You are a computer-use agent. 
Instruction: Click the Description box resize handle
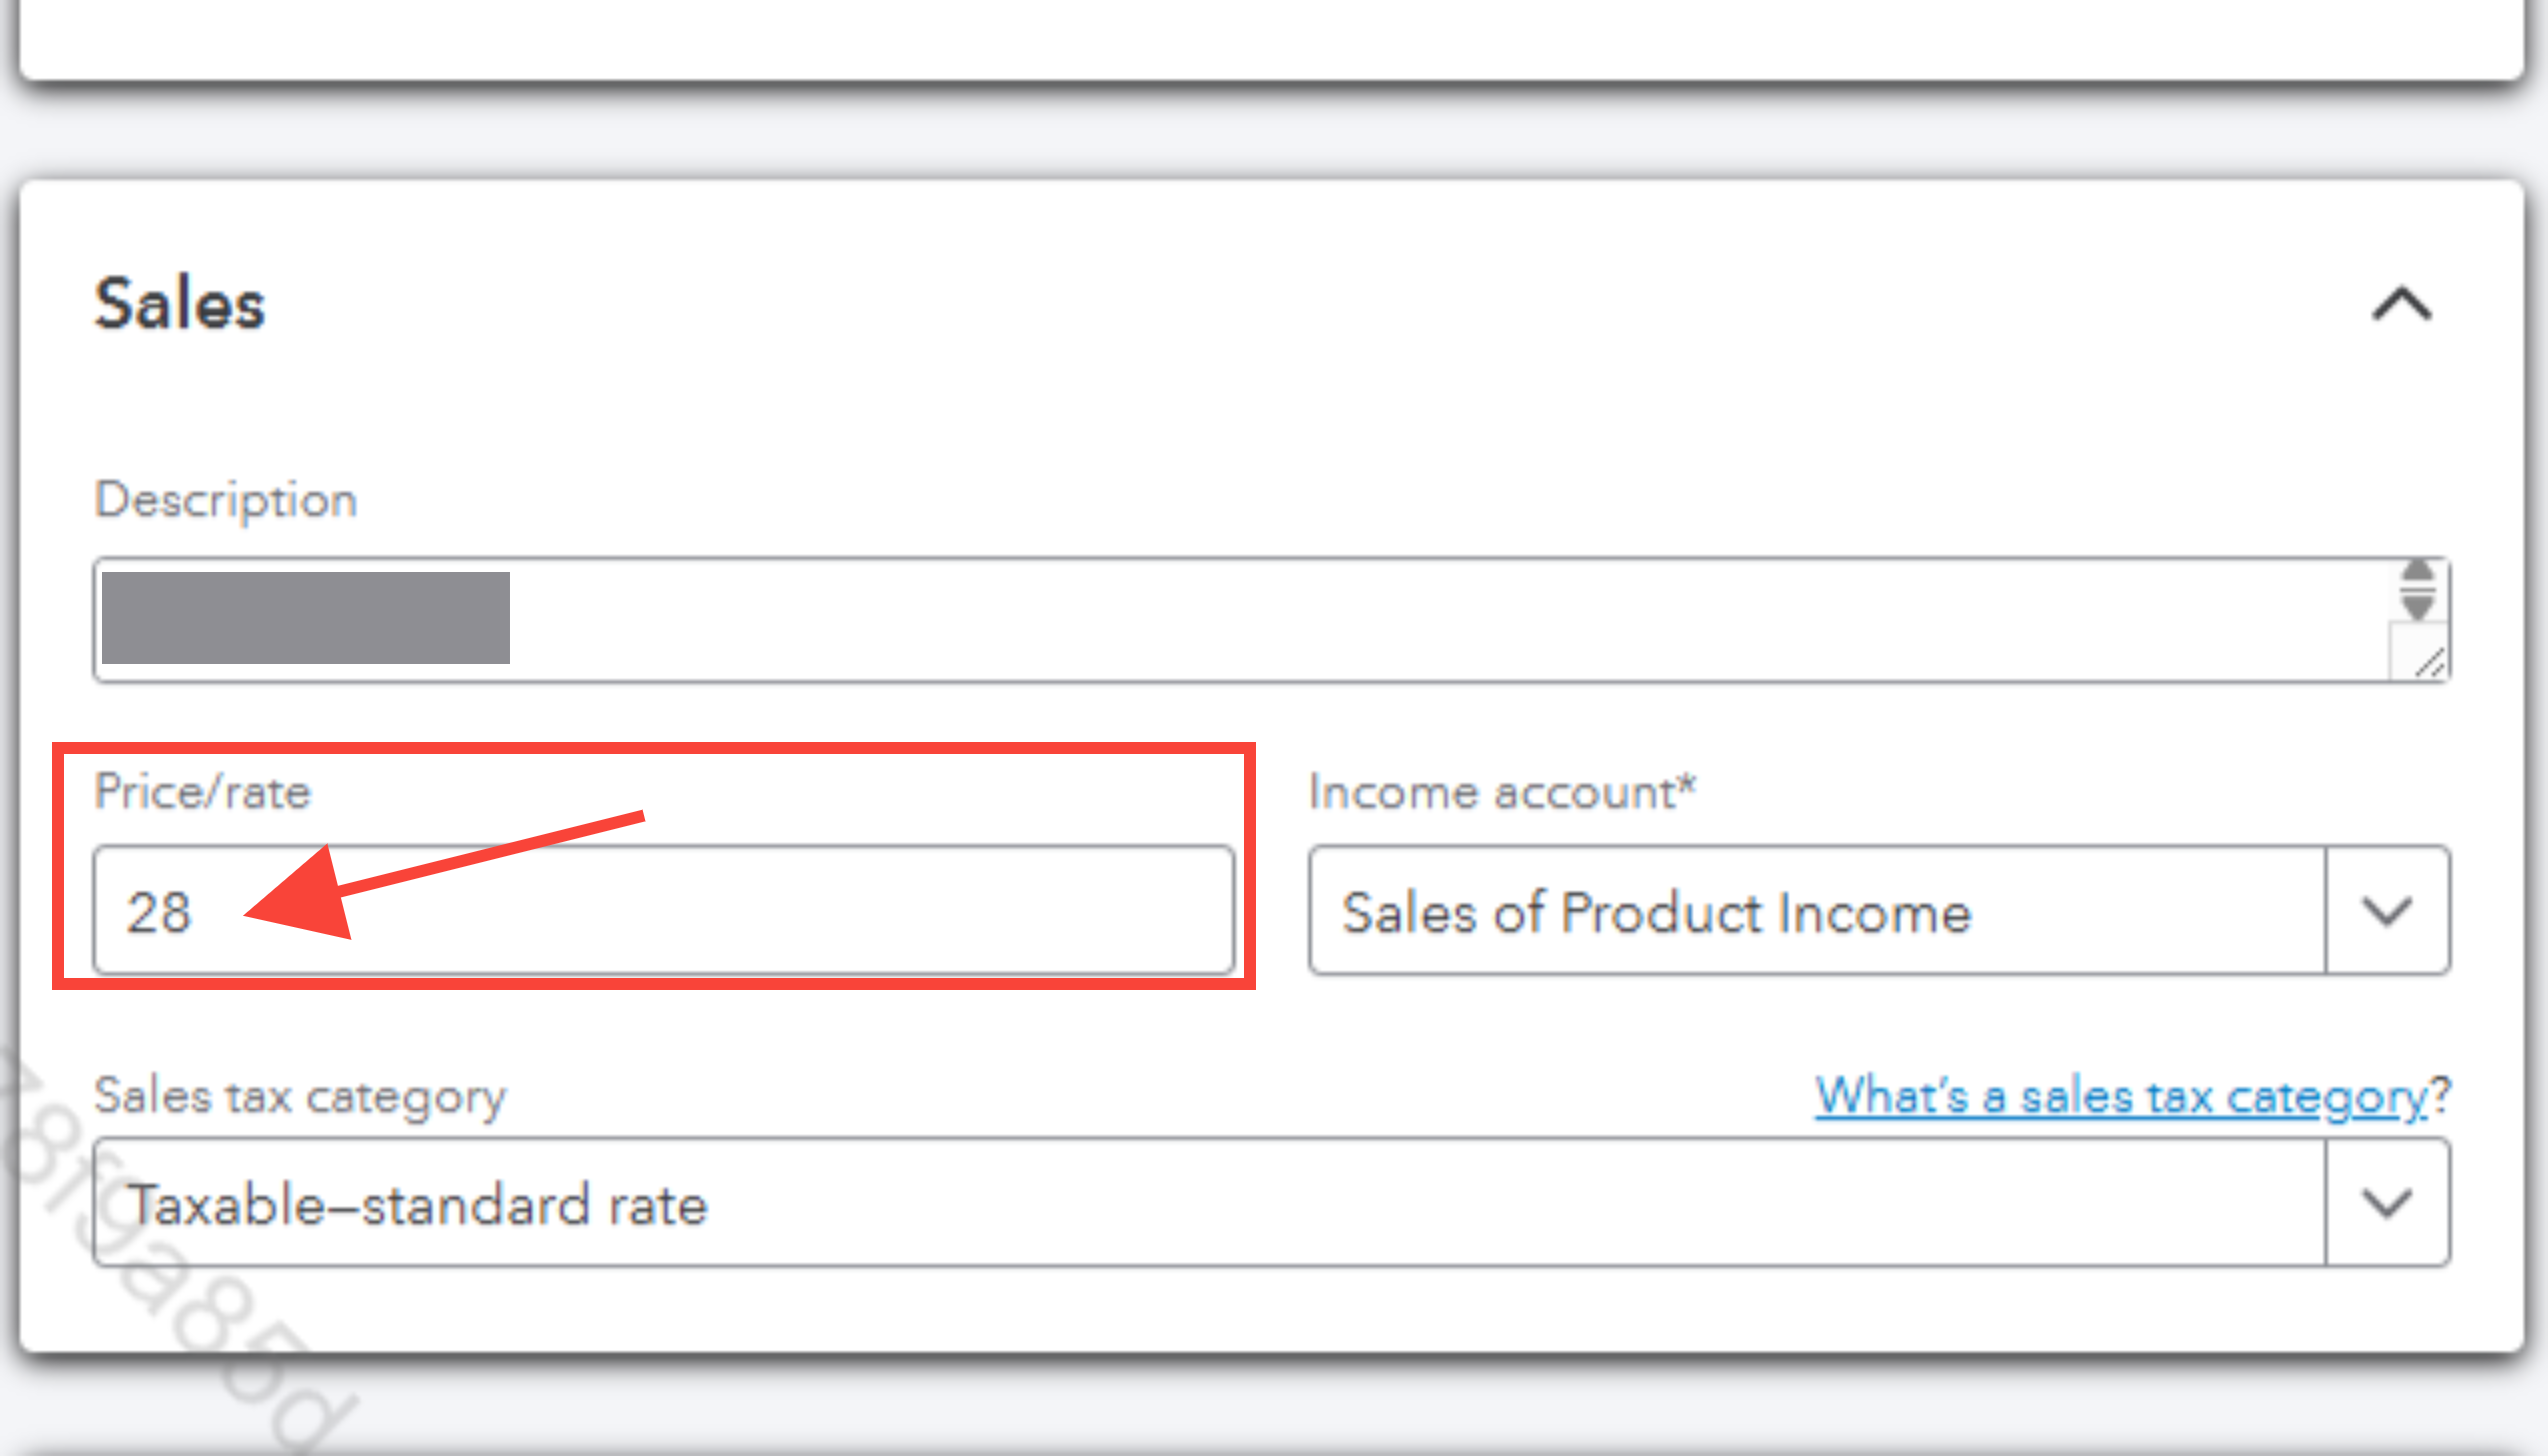point(2430,662)
